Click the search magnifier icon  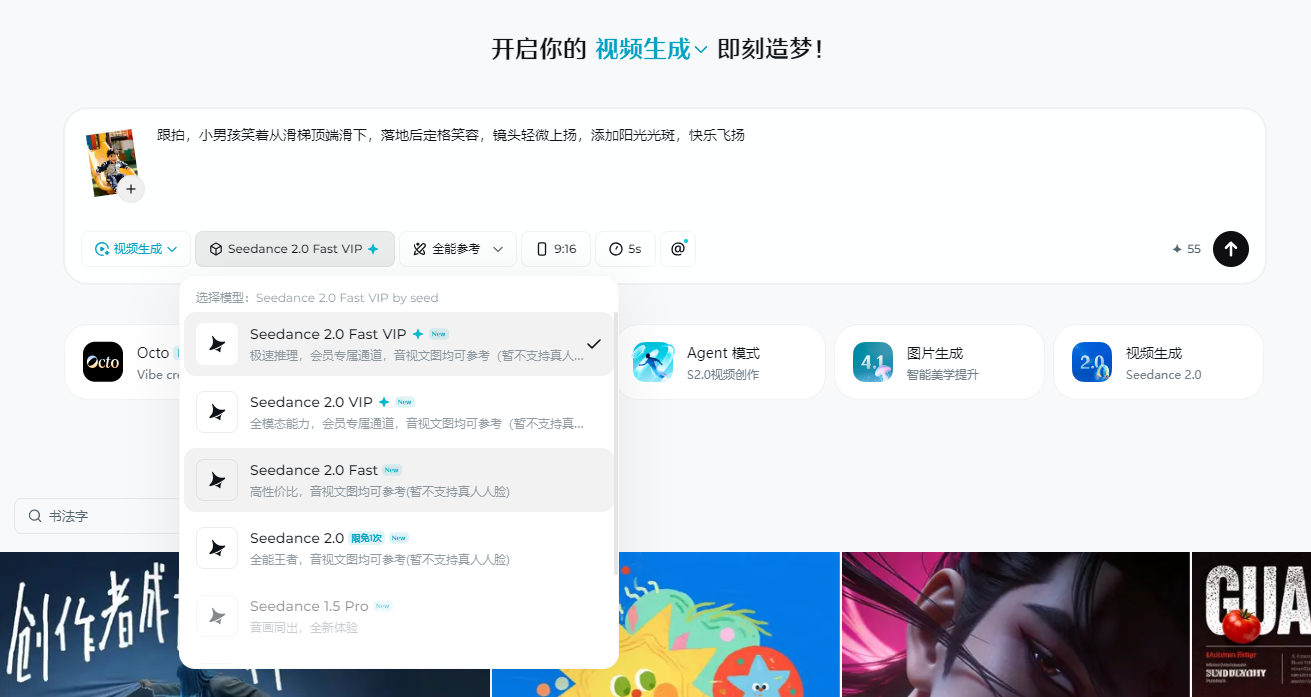click(x=35, y=516)
